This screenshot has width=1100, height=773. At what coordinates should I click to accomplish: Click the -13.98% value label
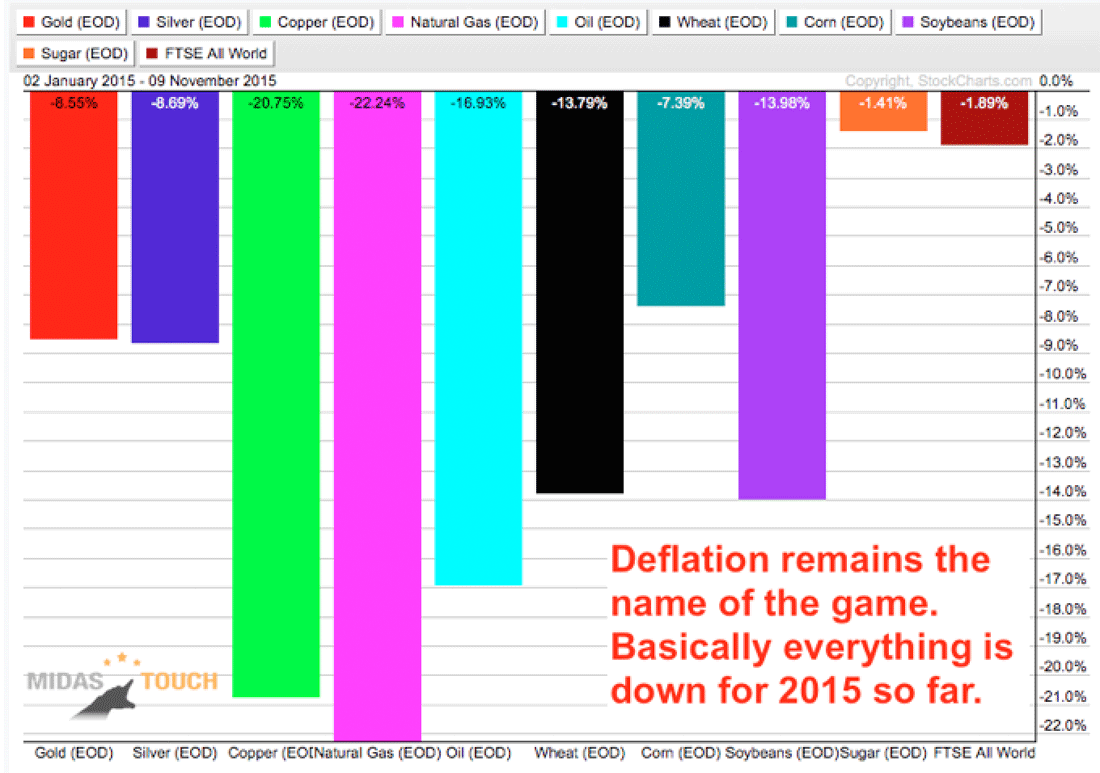(x=782, y=103)
